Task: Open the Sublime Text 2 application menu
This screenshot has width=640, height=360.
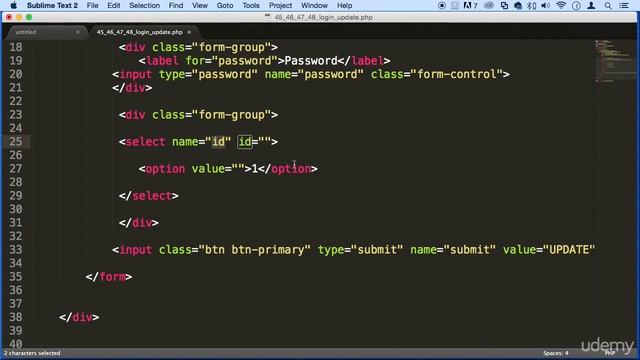Action: (x=52, y=6)
